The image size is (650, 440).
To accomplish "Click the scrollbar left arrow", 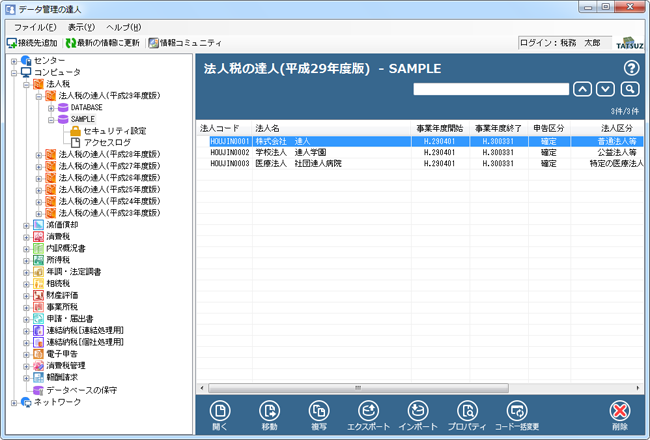I will click(202, 388).
